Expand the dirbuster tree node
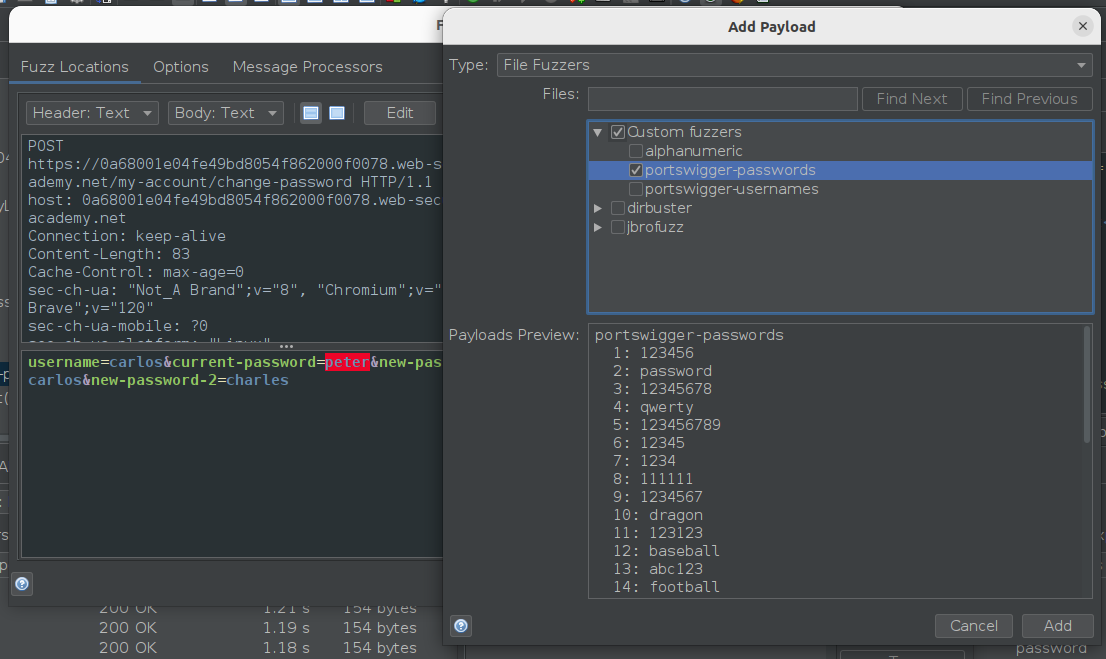 click(598, 208)
